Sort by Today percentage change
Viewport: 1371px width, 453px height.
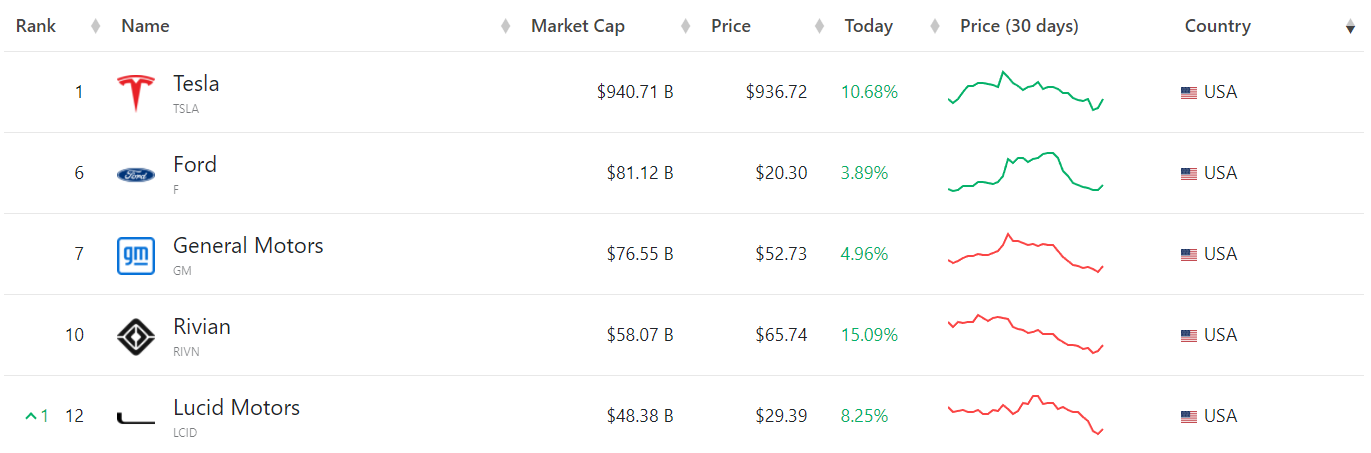868,26
